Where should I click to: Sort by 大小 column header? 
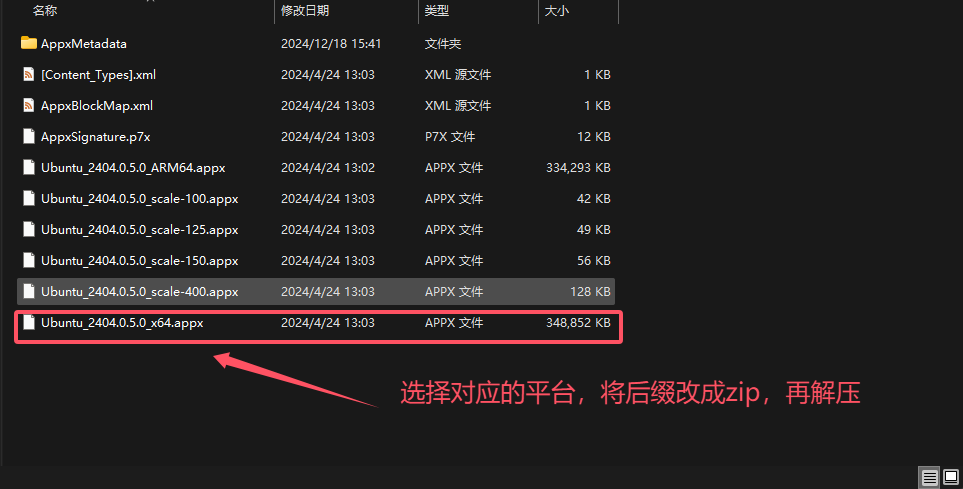pos(556,10)
